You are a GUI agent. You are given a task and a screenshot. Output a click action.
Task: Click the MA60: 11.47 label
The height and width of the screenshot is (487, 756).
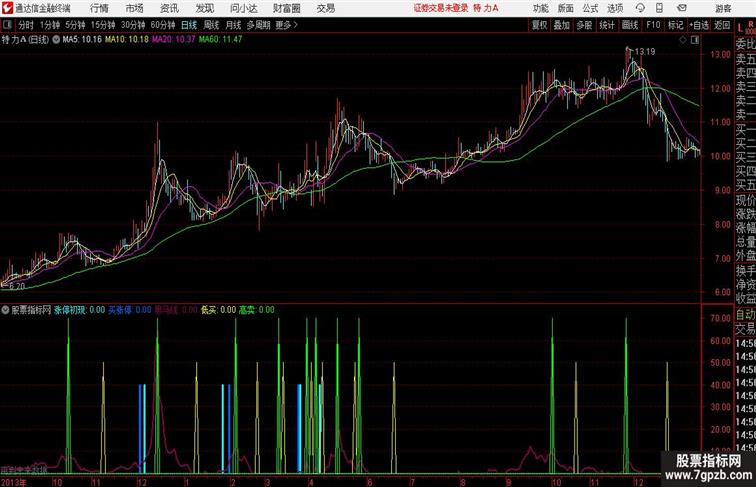pos(220,40)
